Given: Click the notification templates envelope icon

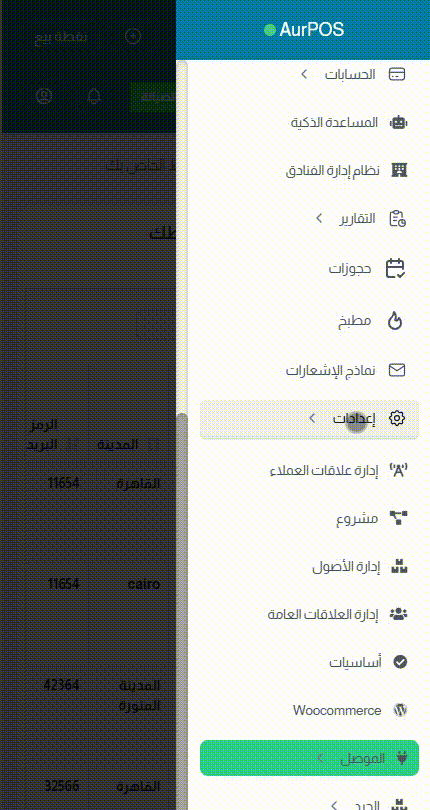Looking at the screenshot, I should point(397,370).
